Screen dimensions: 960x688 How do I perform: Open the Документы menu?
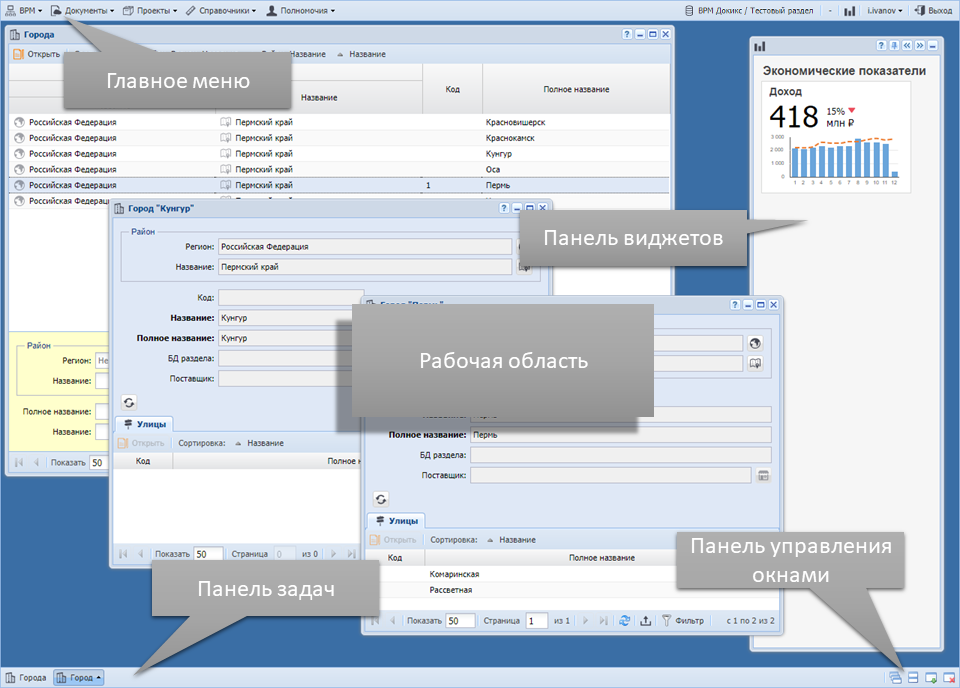coord(83,10)
